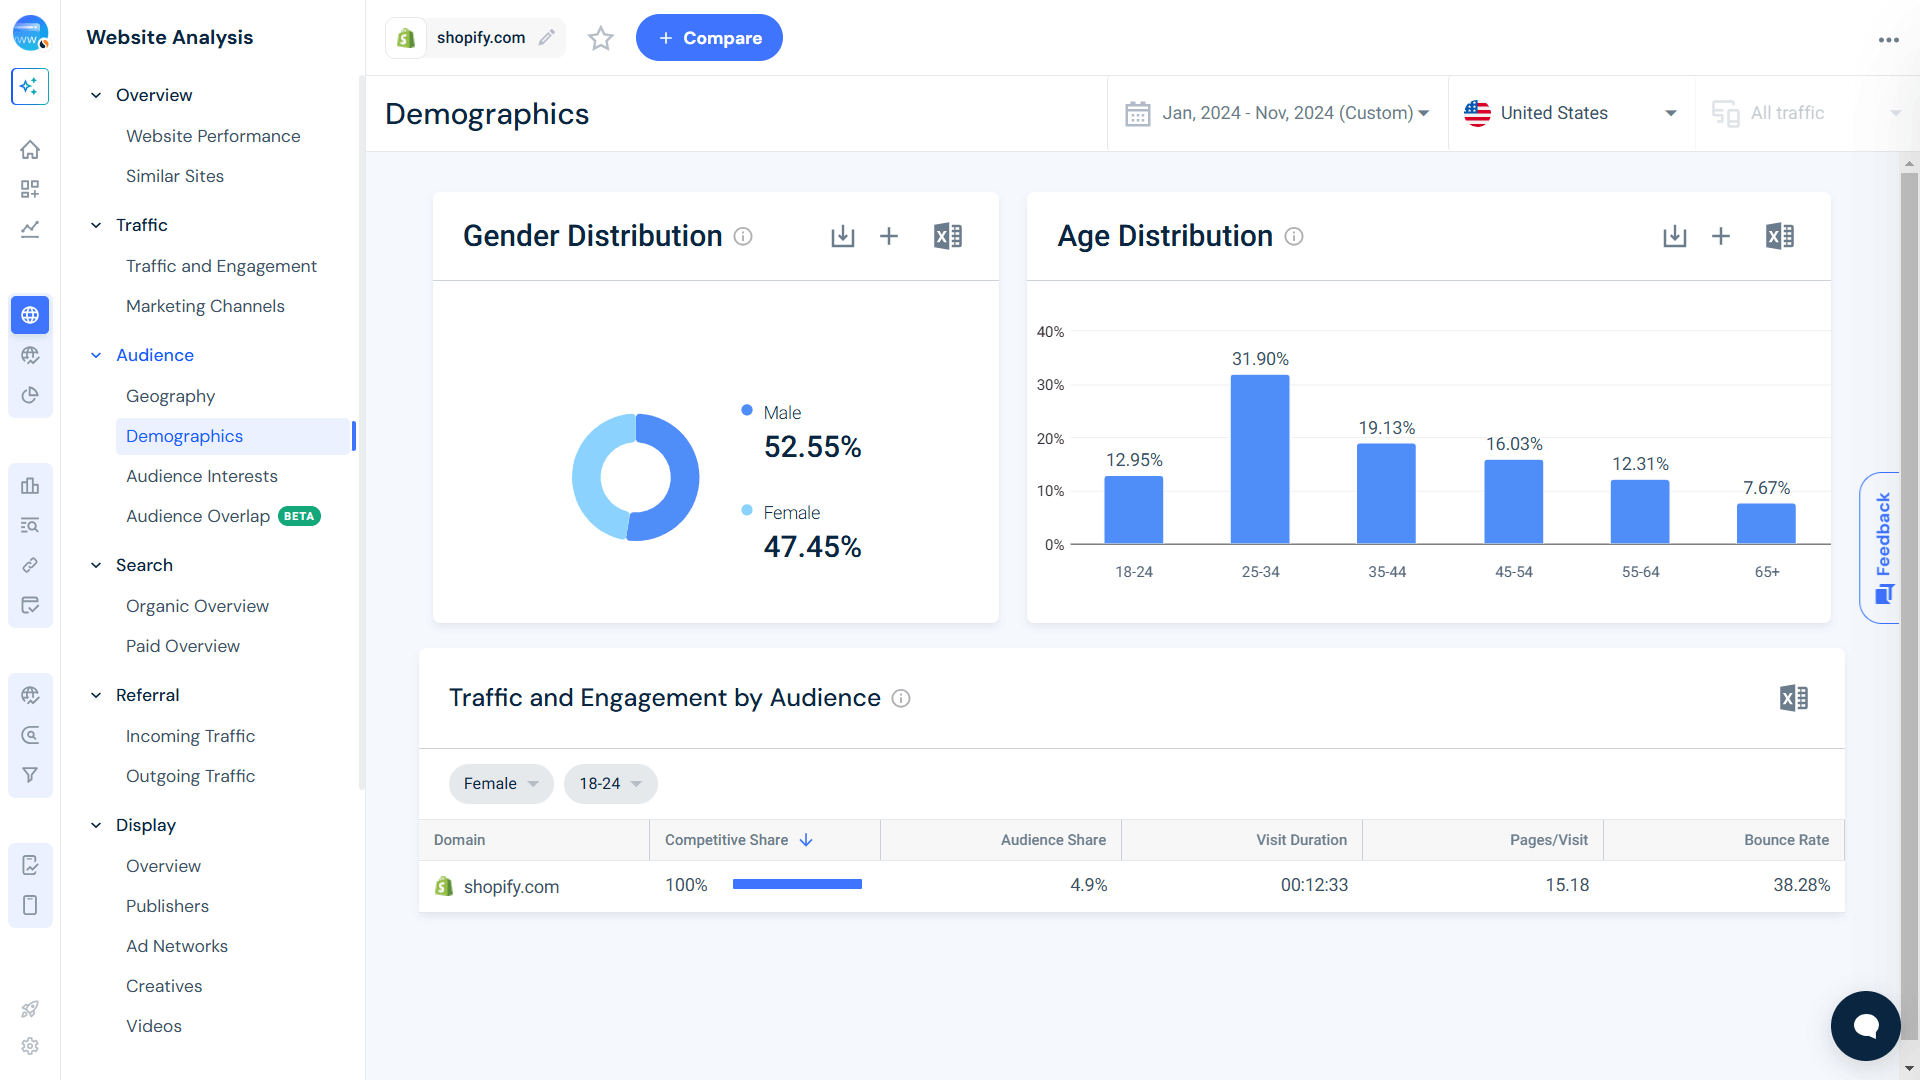
Task: Edit the shopify.com domain with pencil icon
Action: (x=546, y=38)
